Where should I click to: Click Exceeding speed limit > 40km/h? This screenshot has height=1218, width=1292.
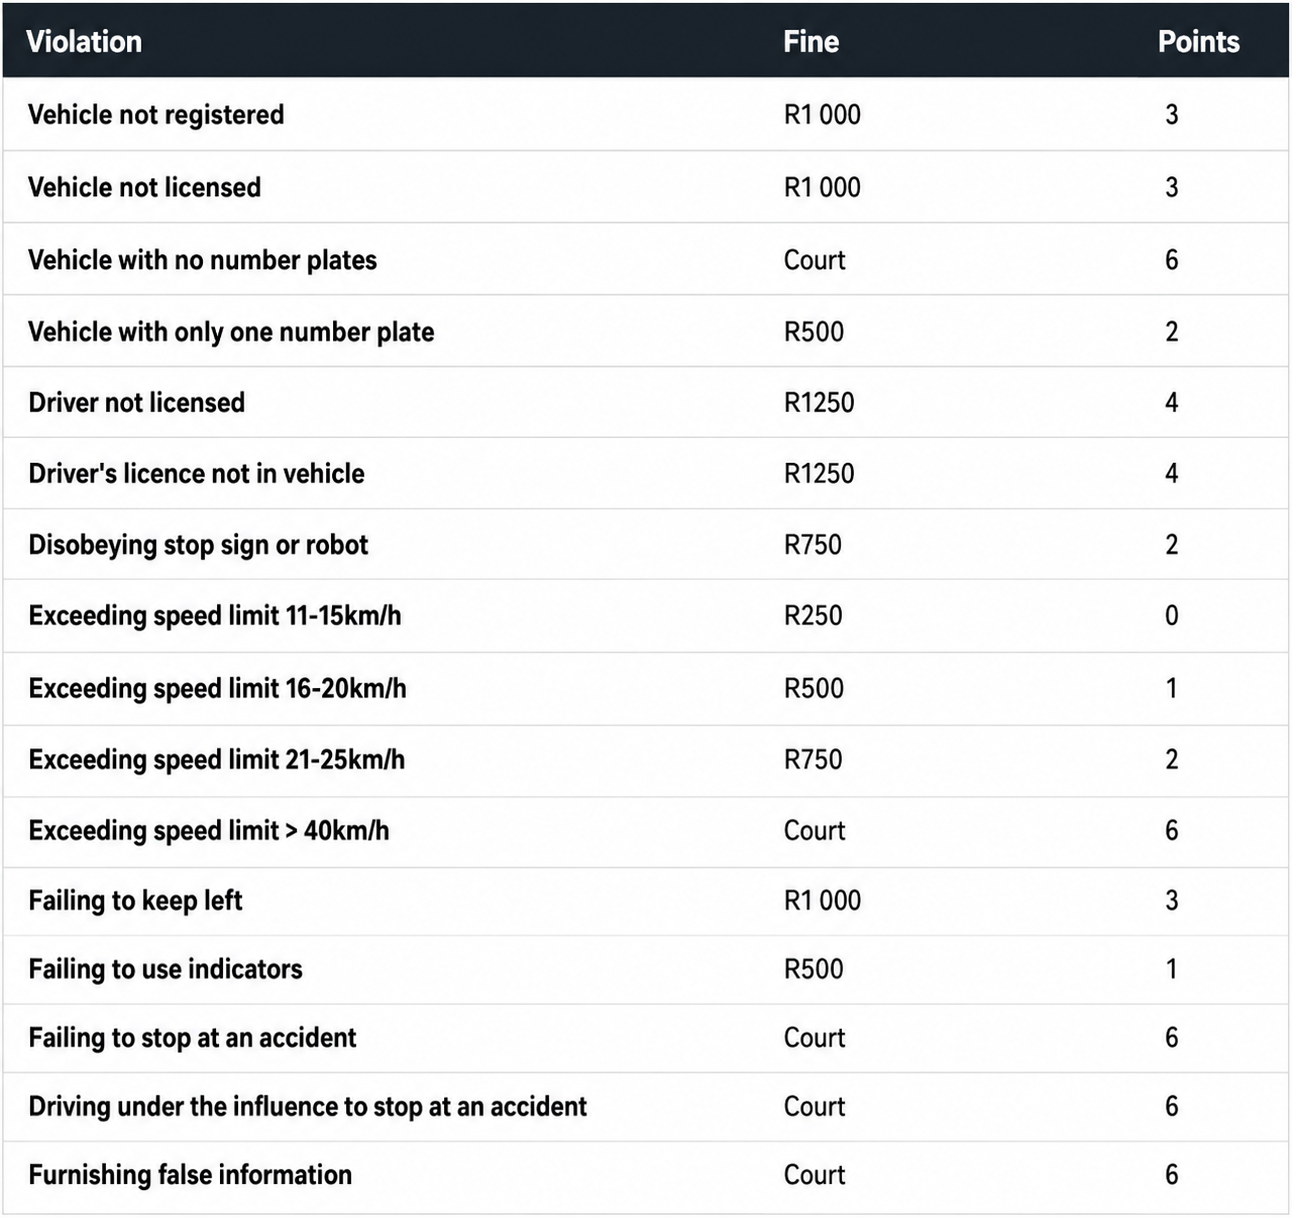209,831
